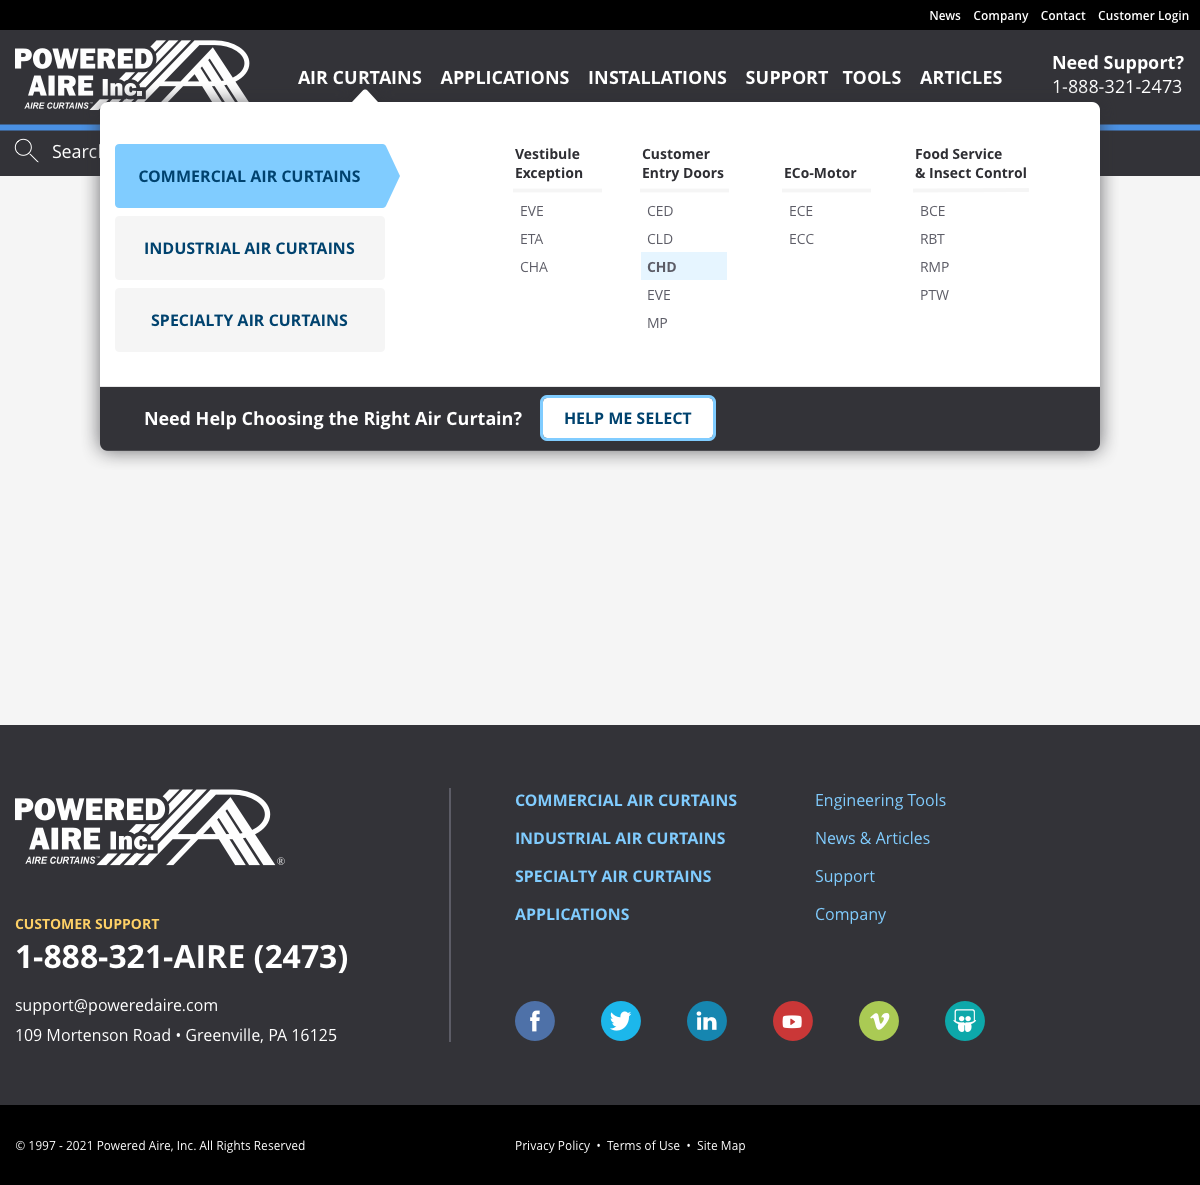Open footer Commercial Air Curtains link
This screenshot has height=1185, width=1200.
pos(626,800)
